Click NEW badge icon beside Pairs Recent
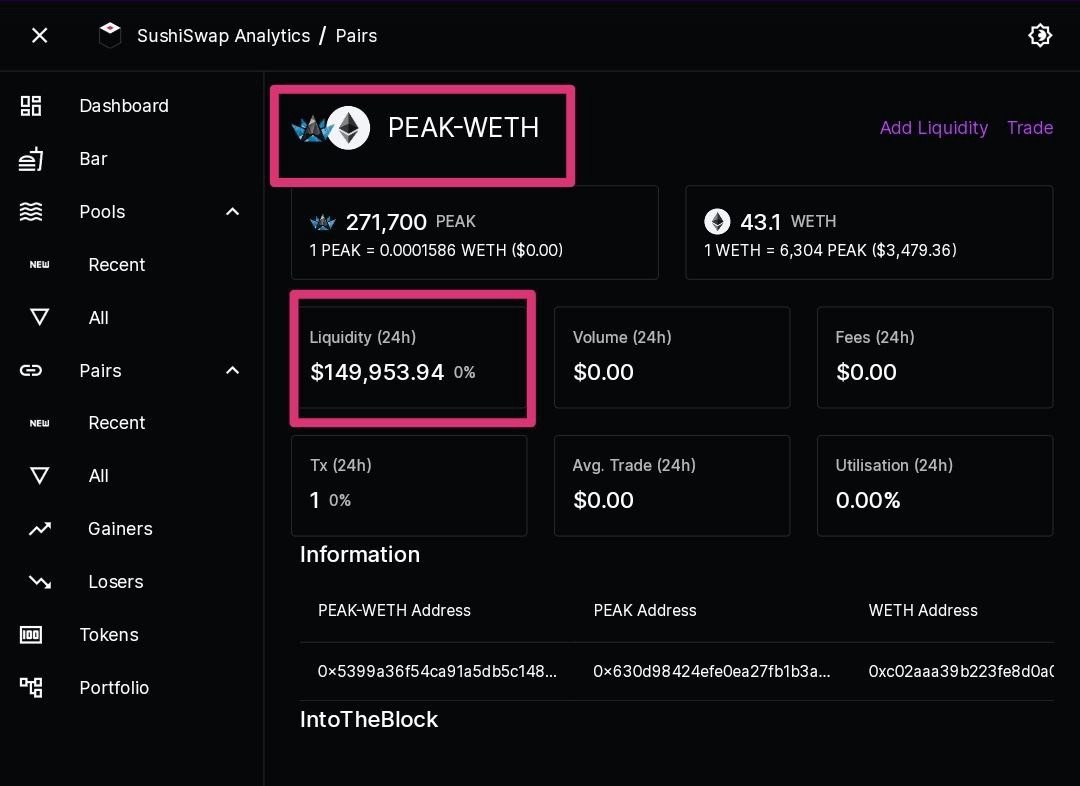 [39, 423]
